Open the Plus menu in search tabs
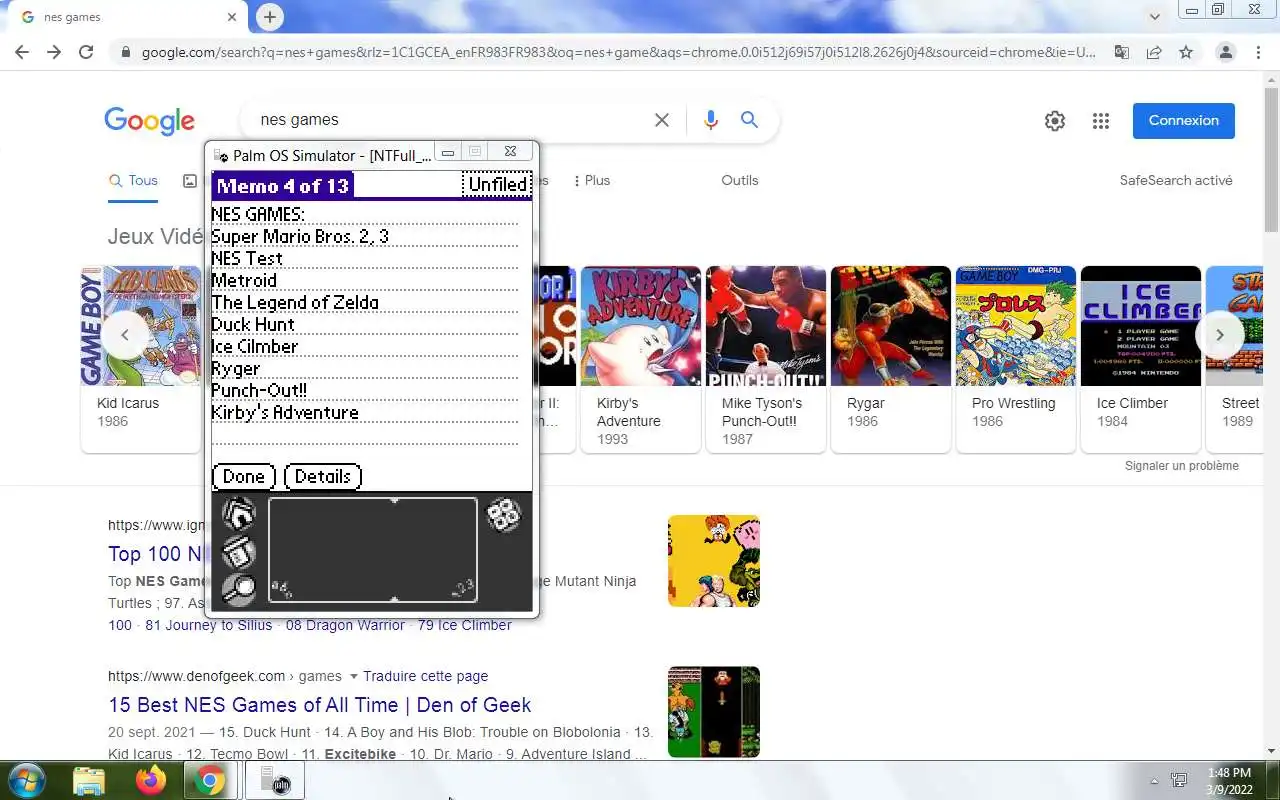 tap(591, 181)
